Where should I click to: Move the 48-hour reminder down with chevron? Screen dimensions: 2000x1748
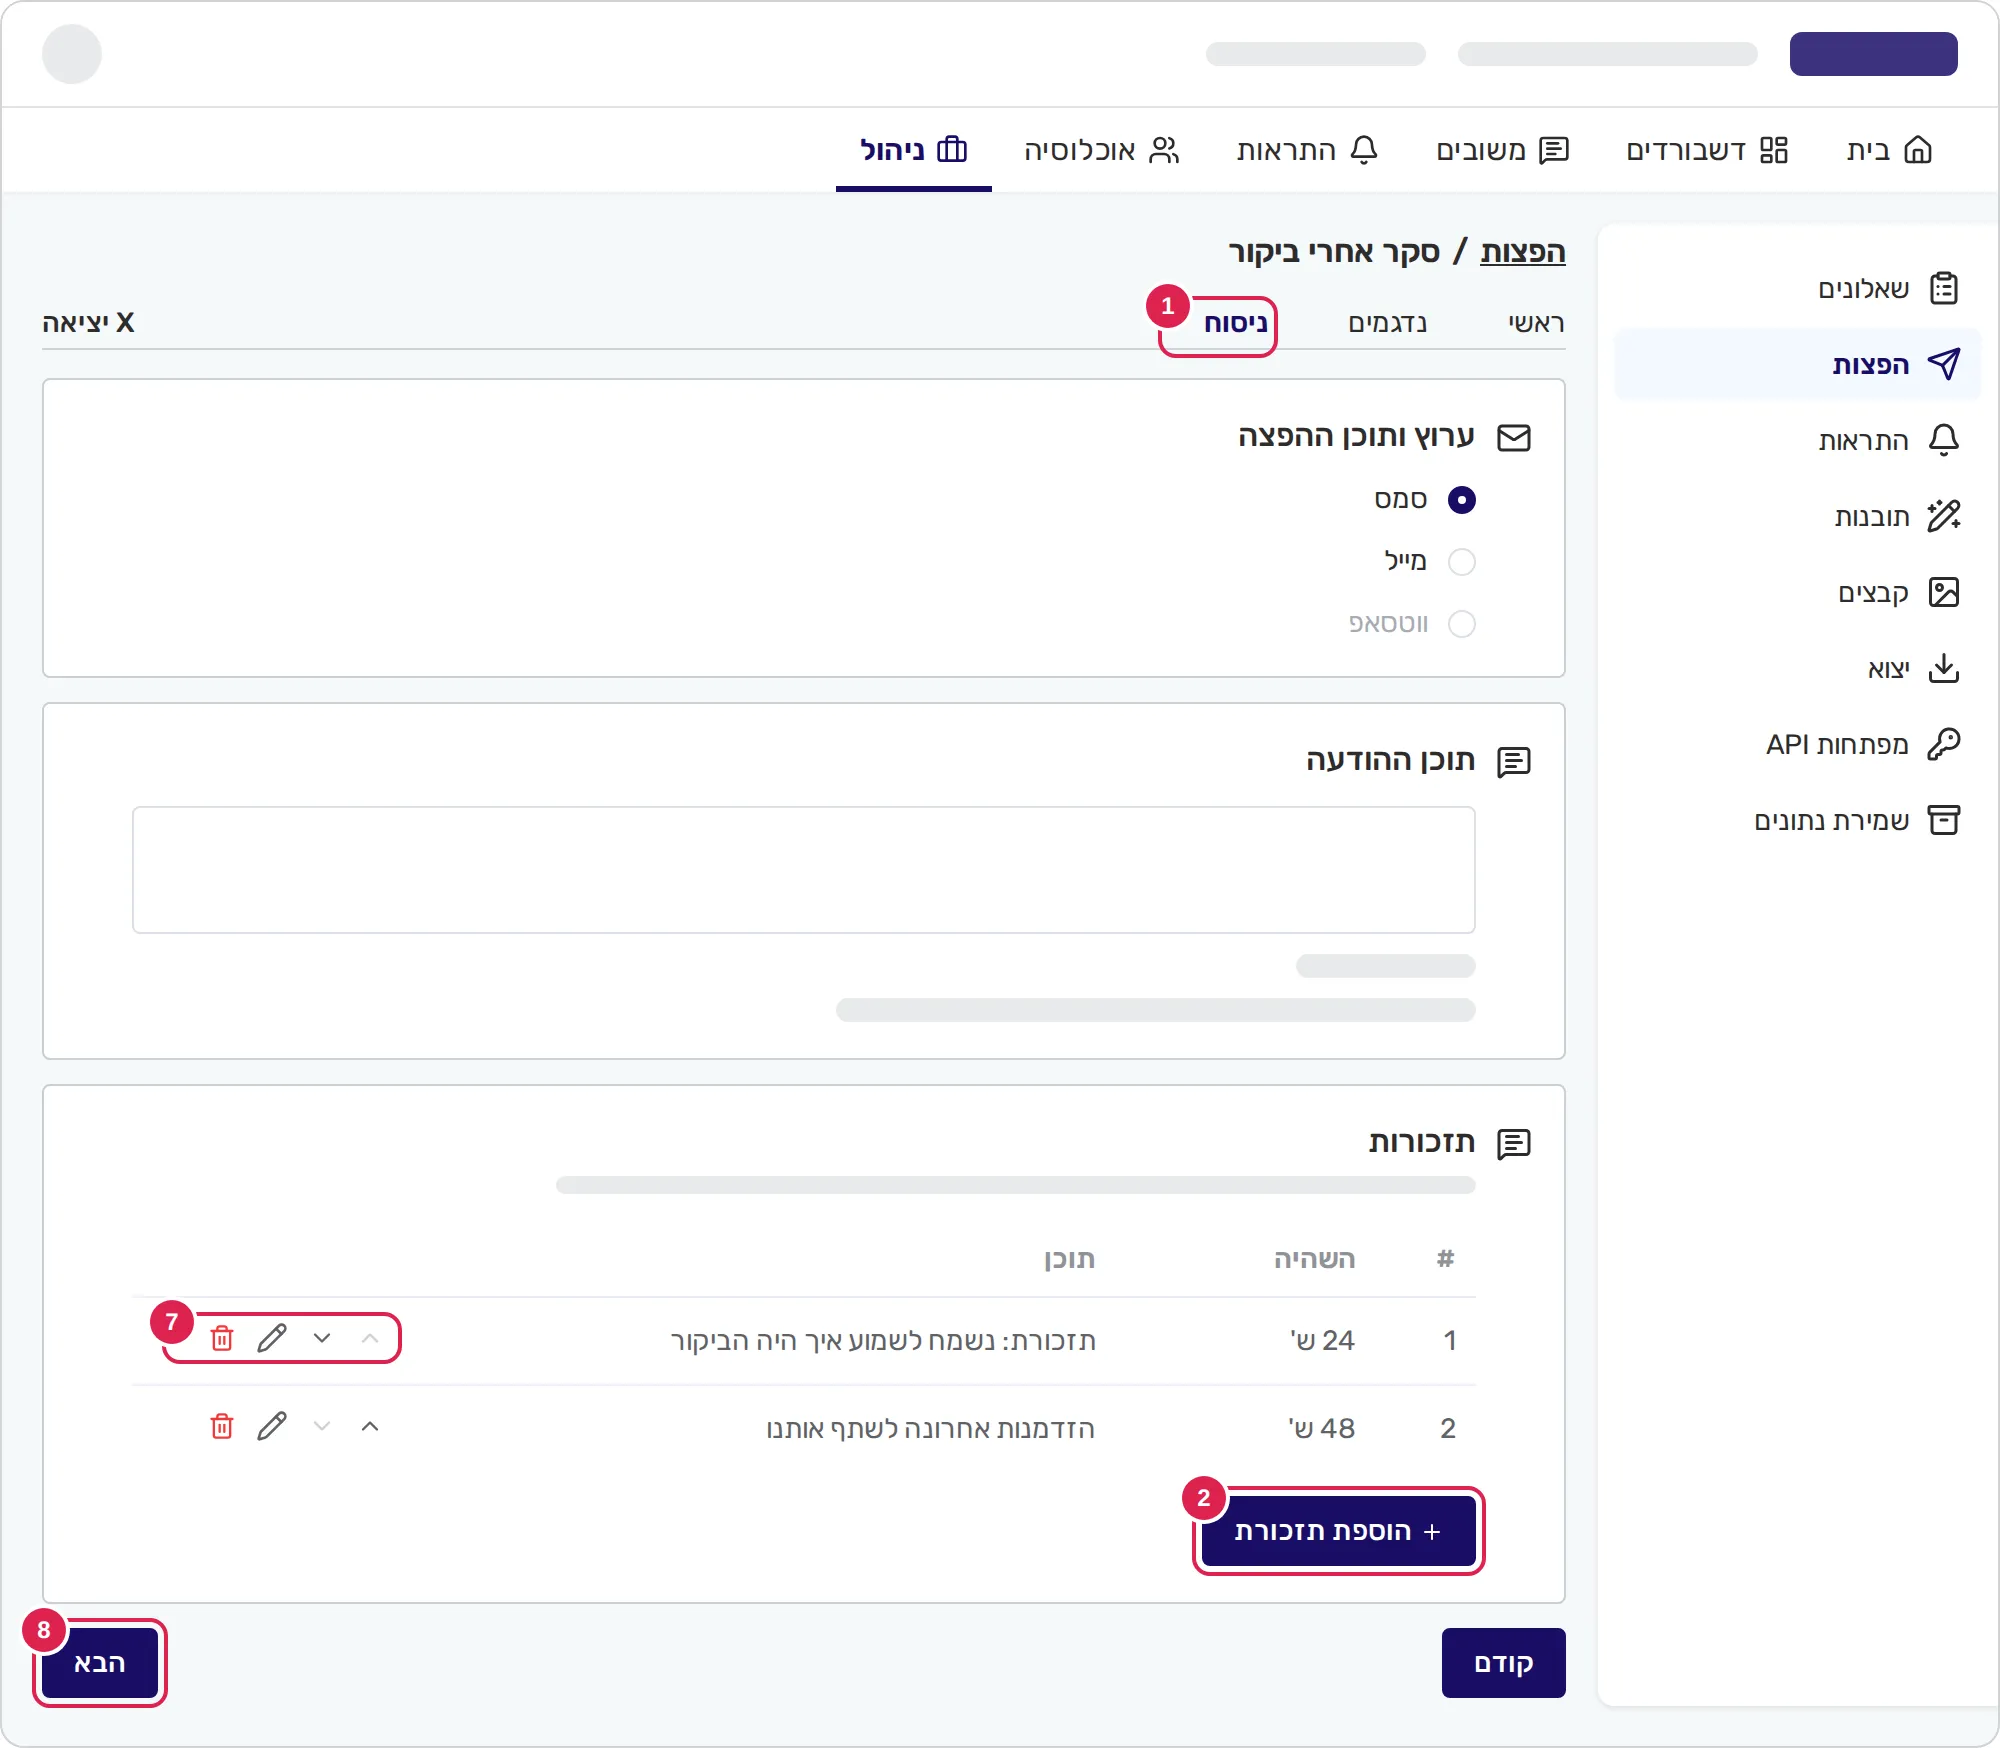coord(322,1426)
